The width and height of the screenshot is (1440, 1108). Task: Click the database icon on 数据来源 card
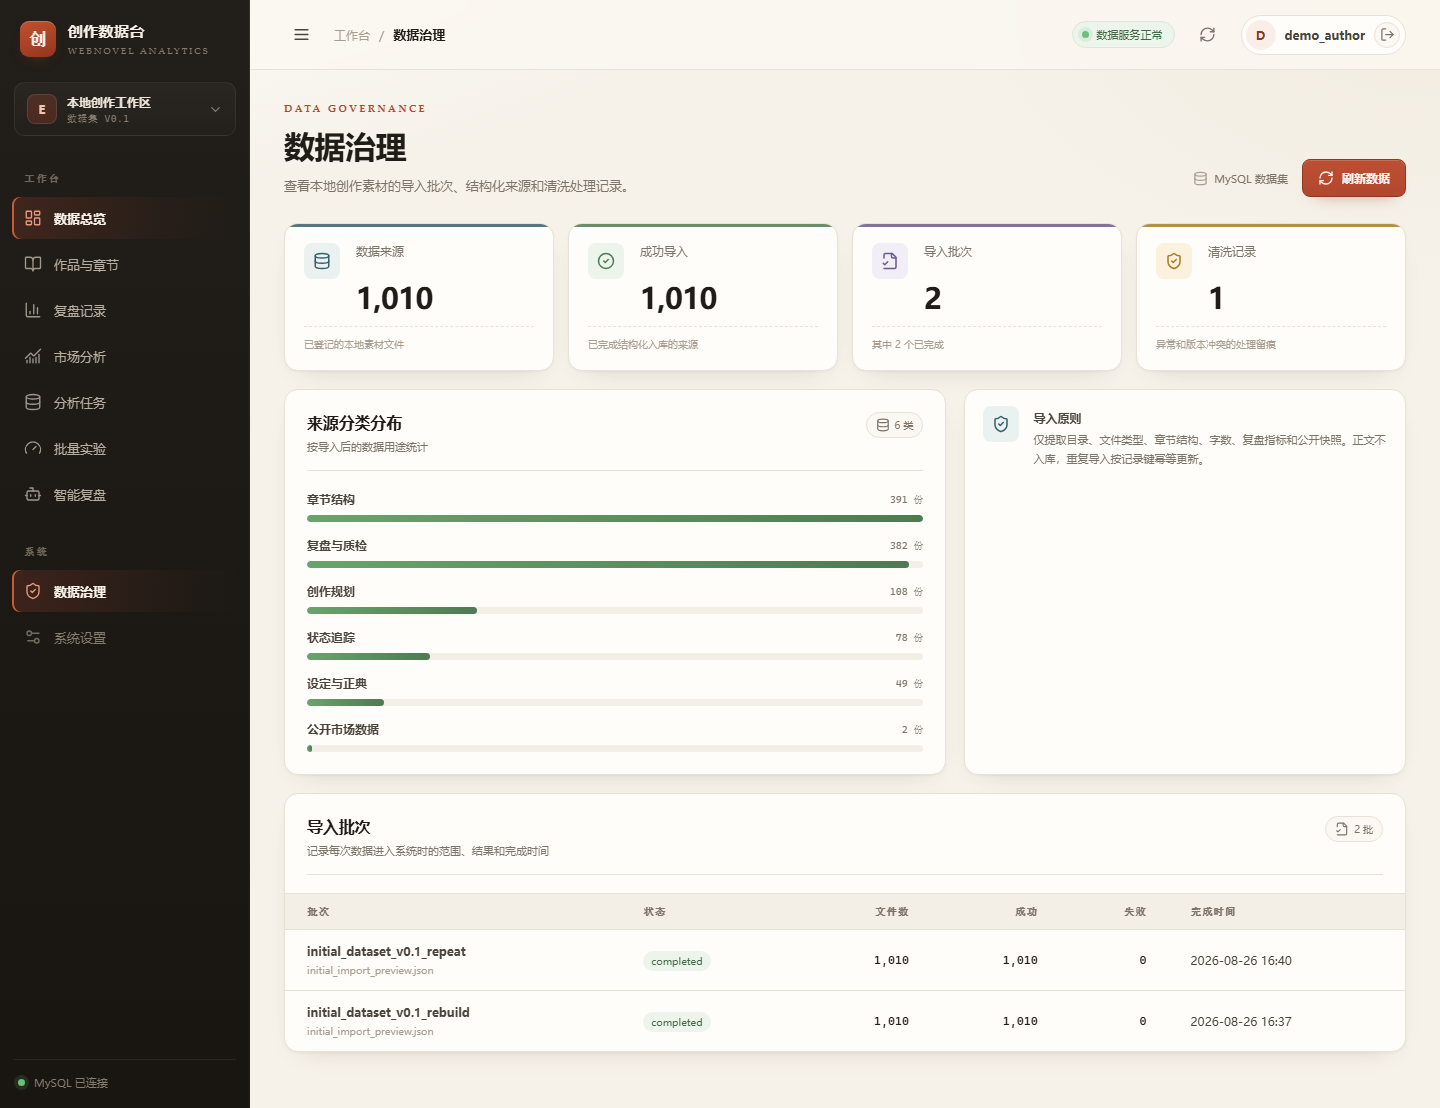322,261
